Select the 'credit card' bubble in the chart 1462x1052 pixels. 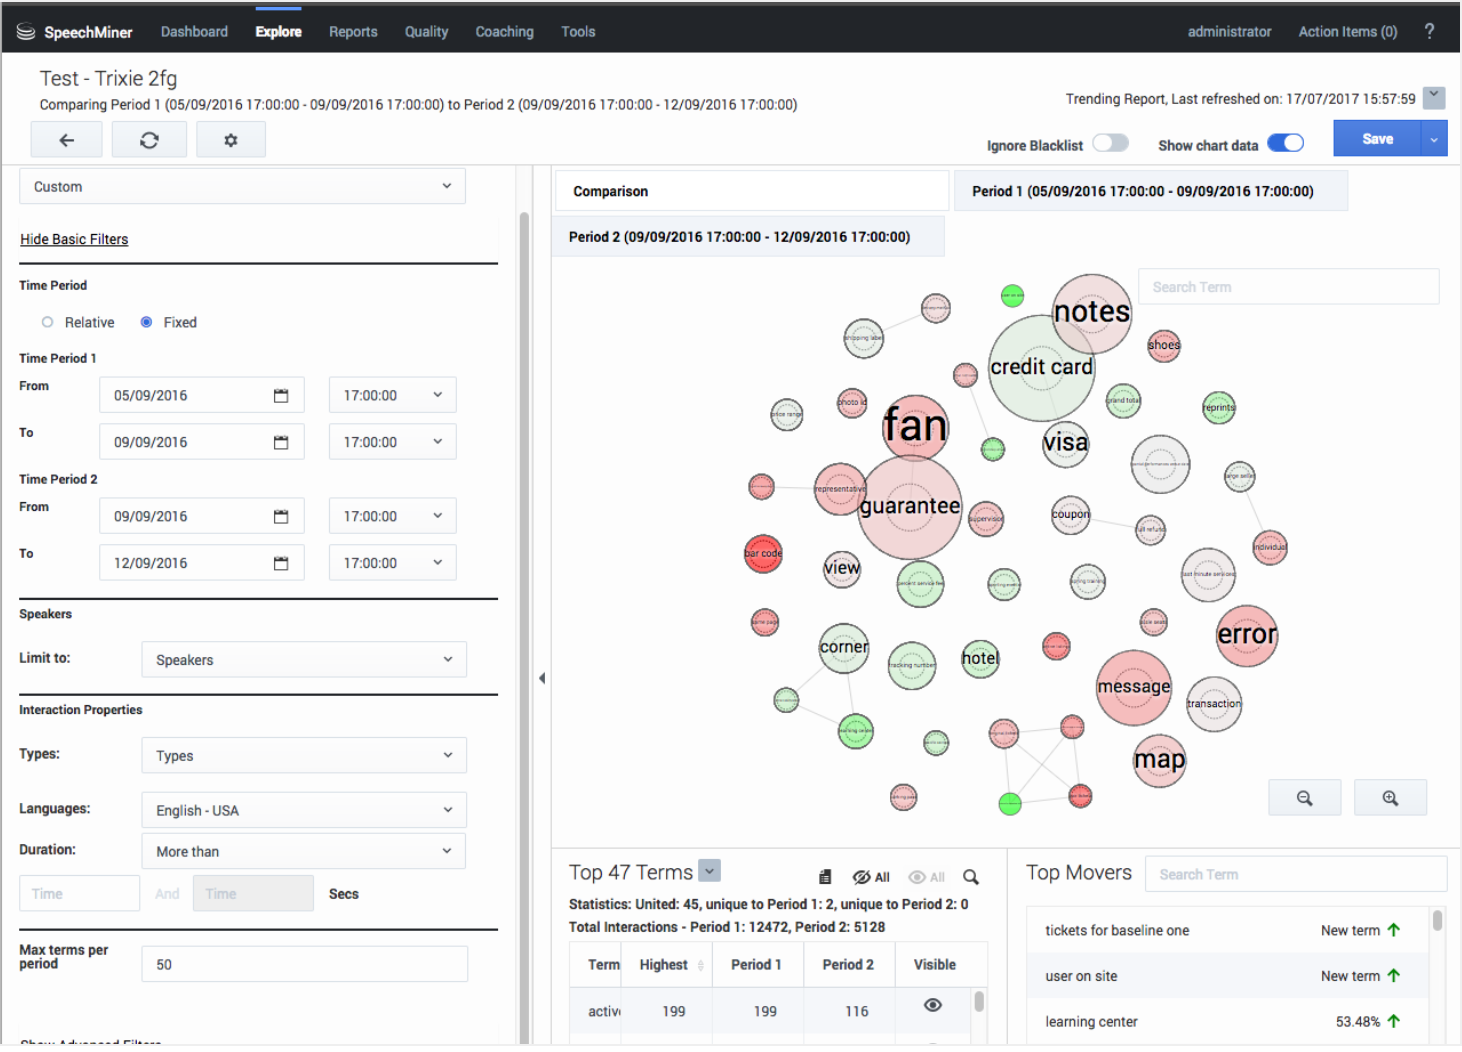click(1042, 368)
